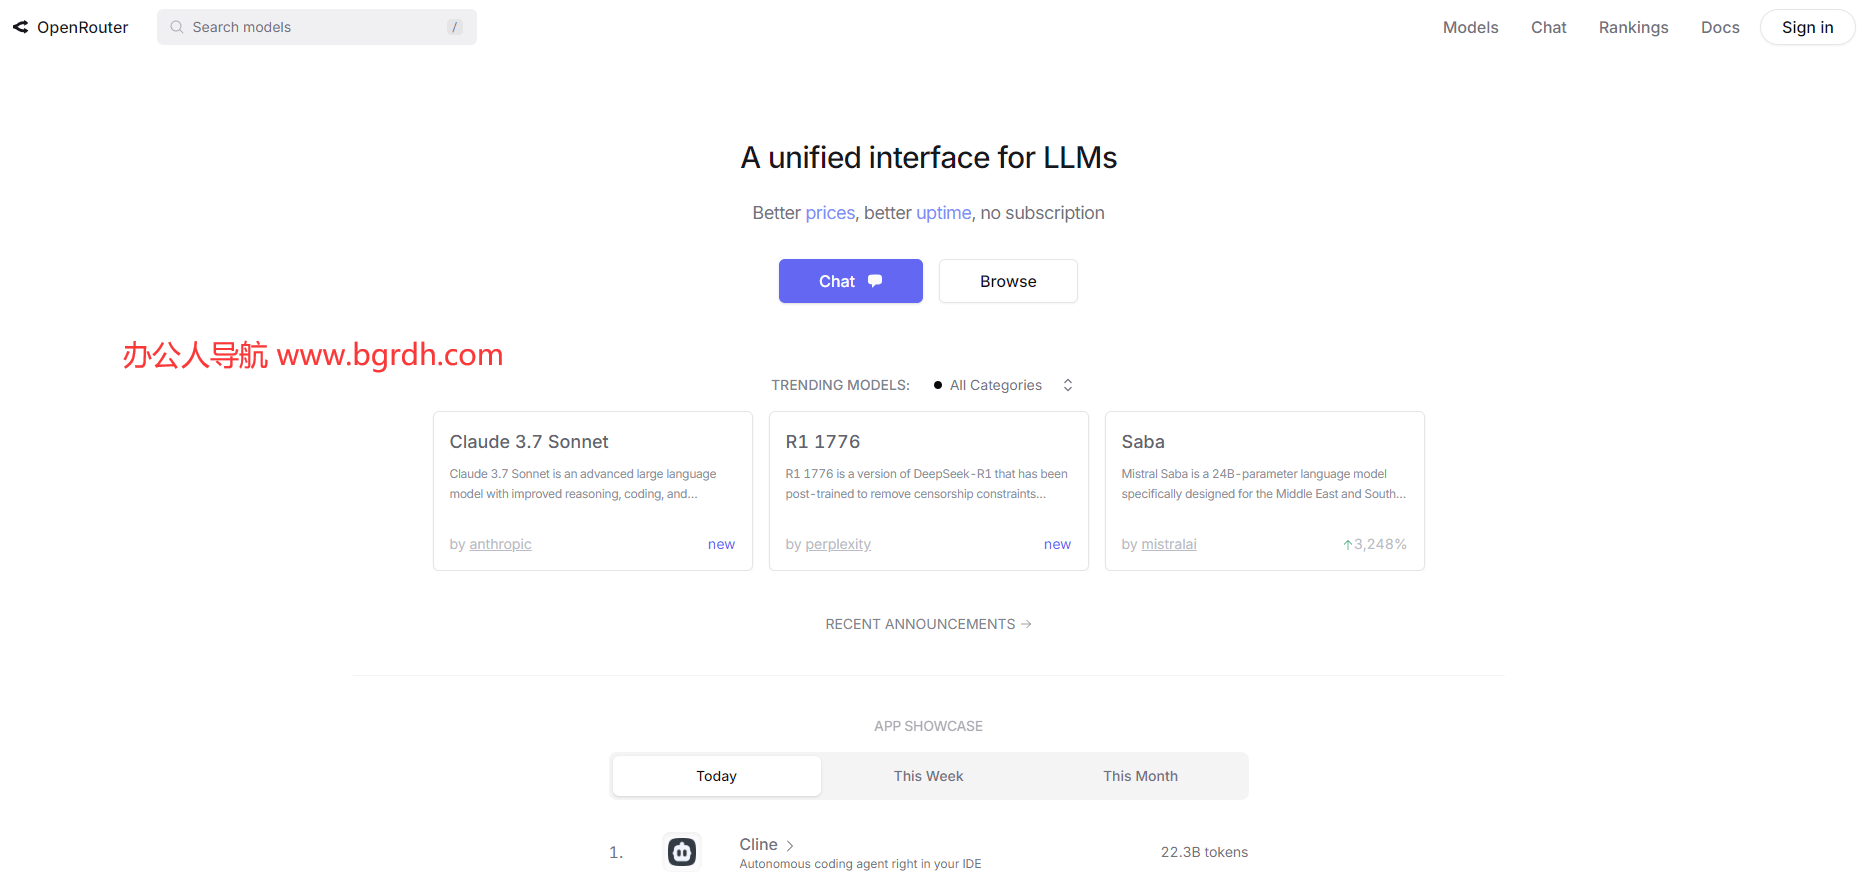This screenshot has width=1863, height=891.
Task: Open Docs in the top navigation
Action: coord(1720,27)
